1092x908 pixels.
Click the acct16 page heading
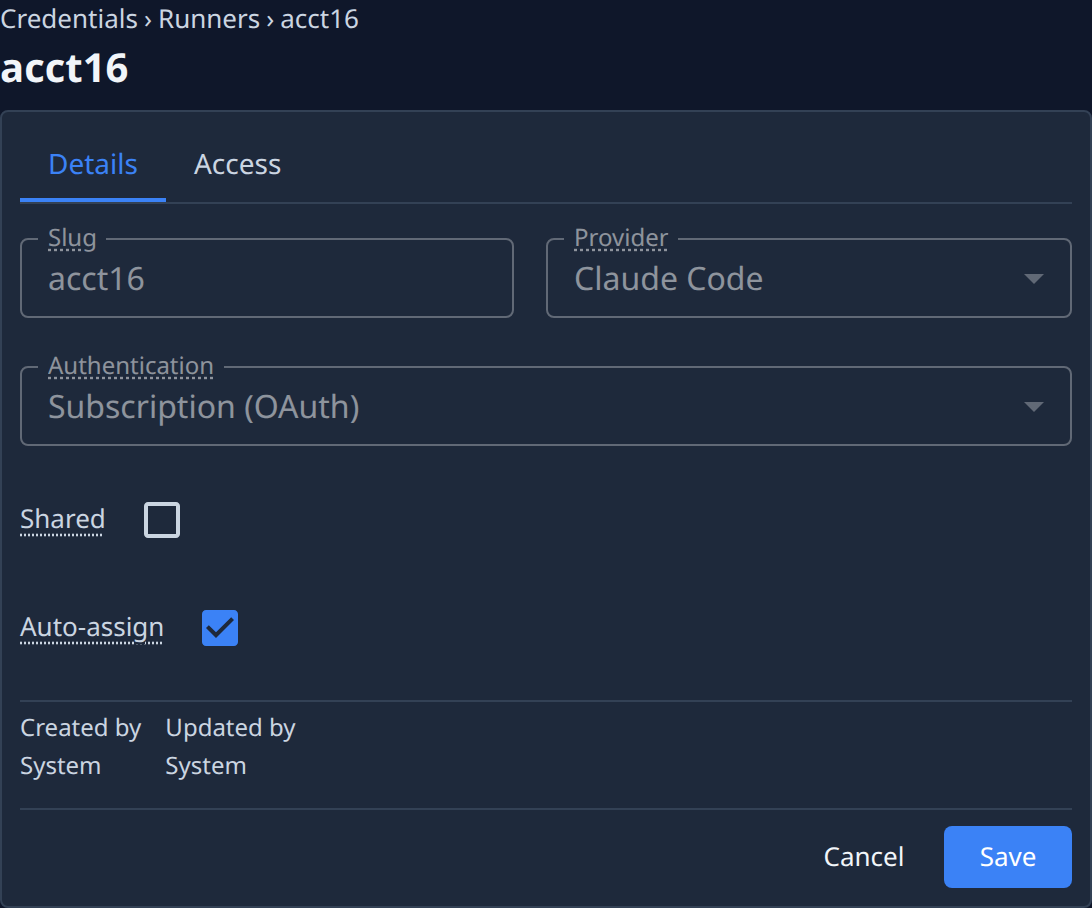coord(64,68)
